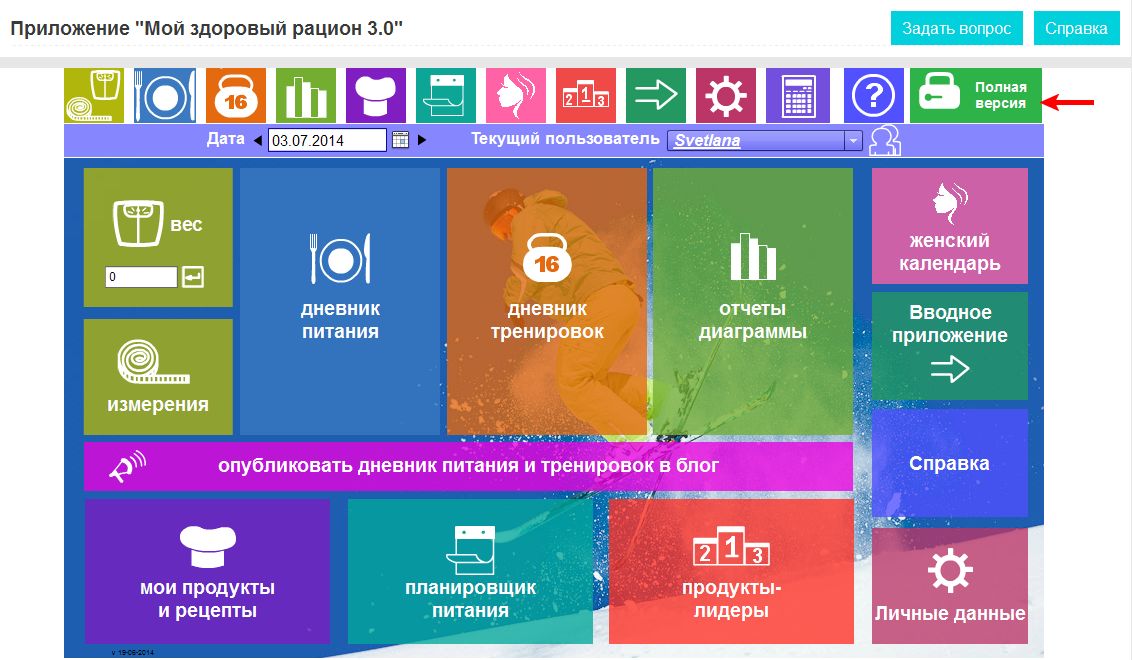Open the bar chart reports toolbar icon
The height and width of the screenshot is (660, 1132).
pos(306,95)
